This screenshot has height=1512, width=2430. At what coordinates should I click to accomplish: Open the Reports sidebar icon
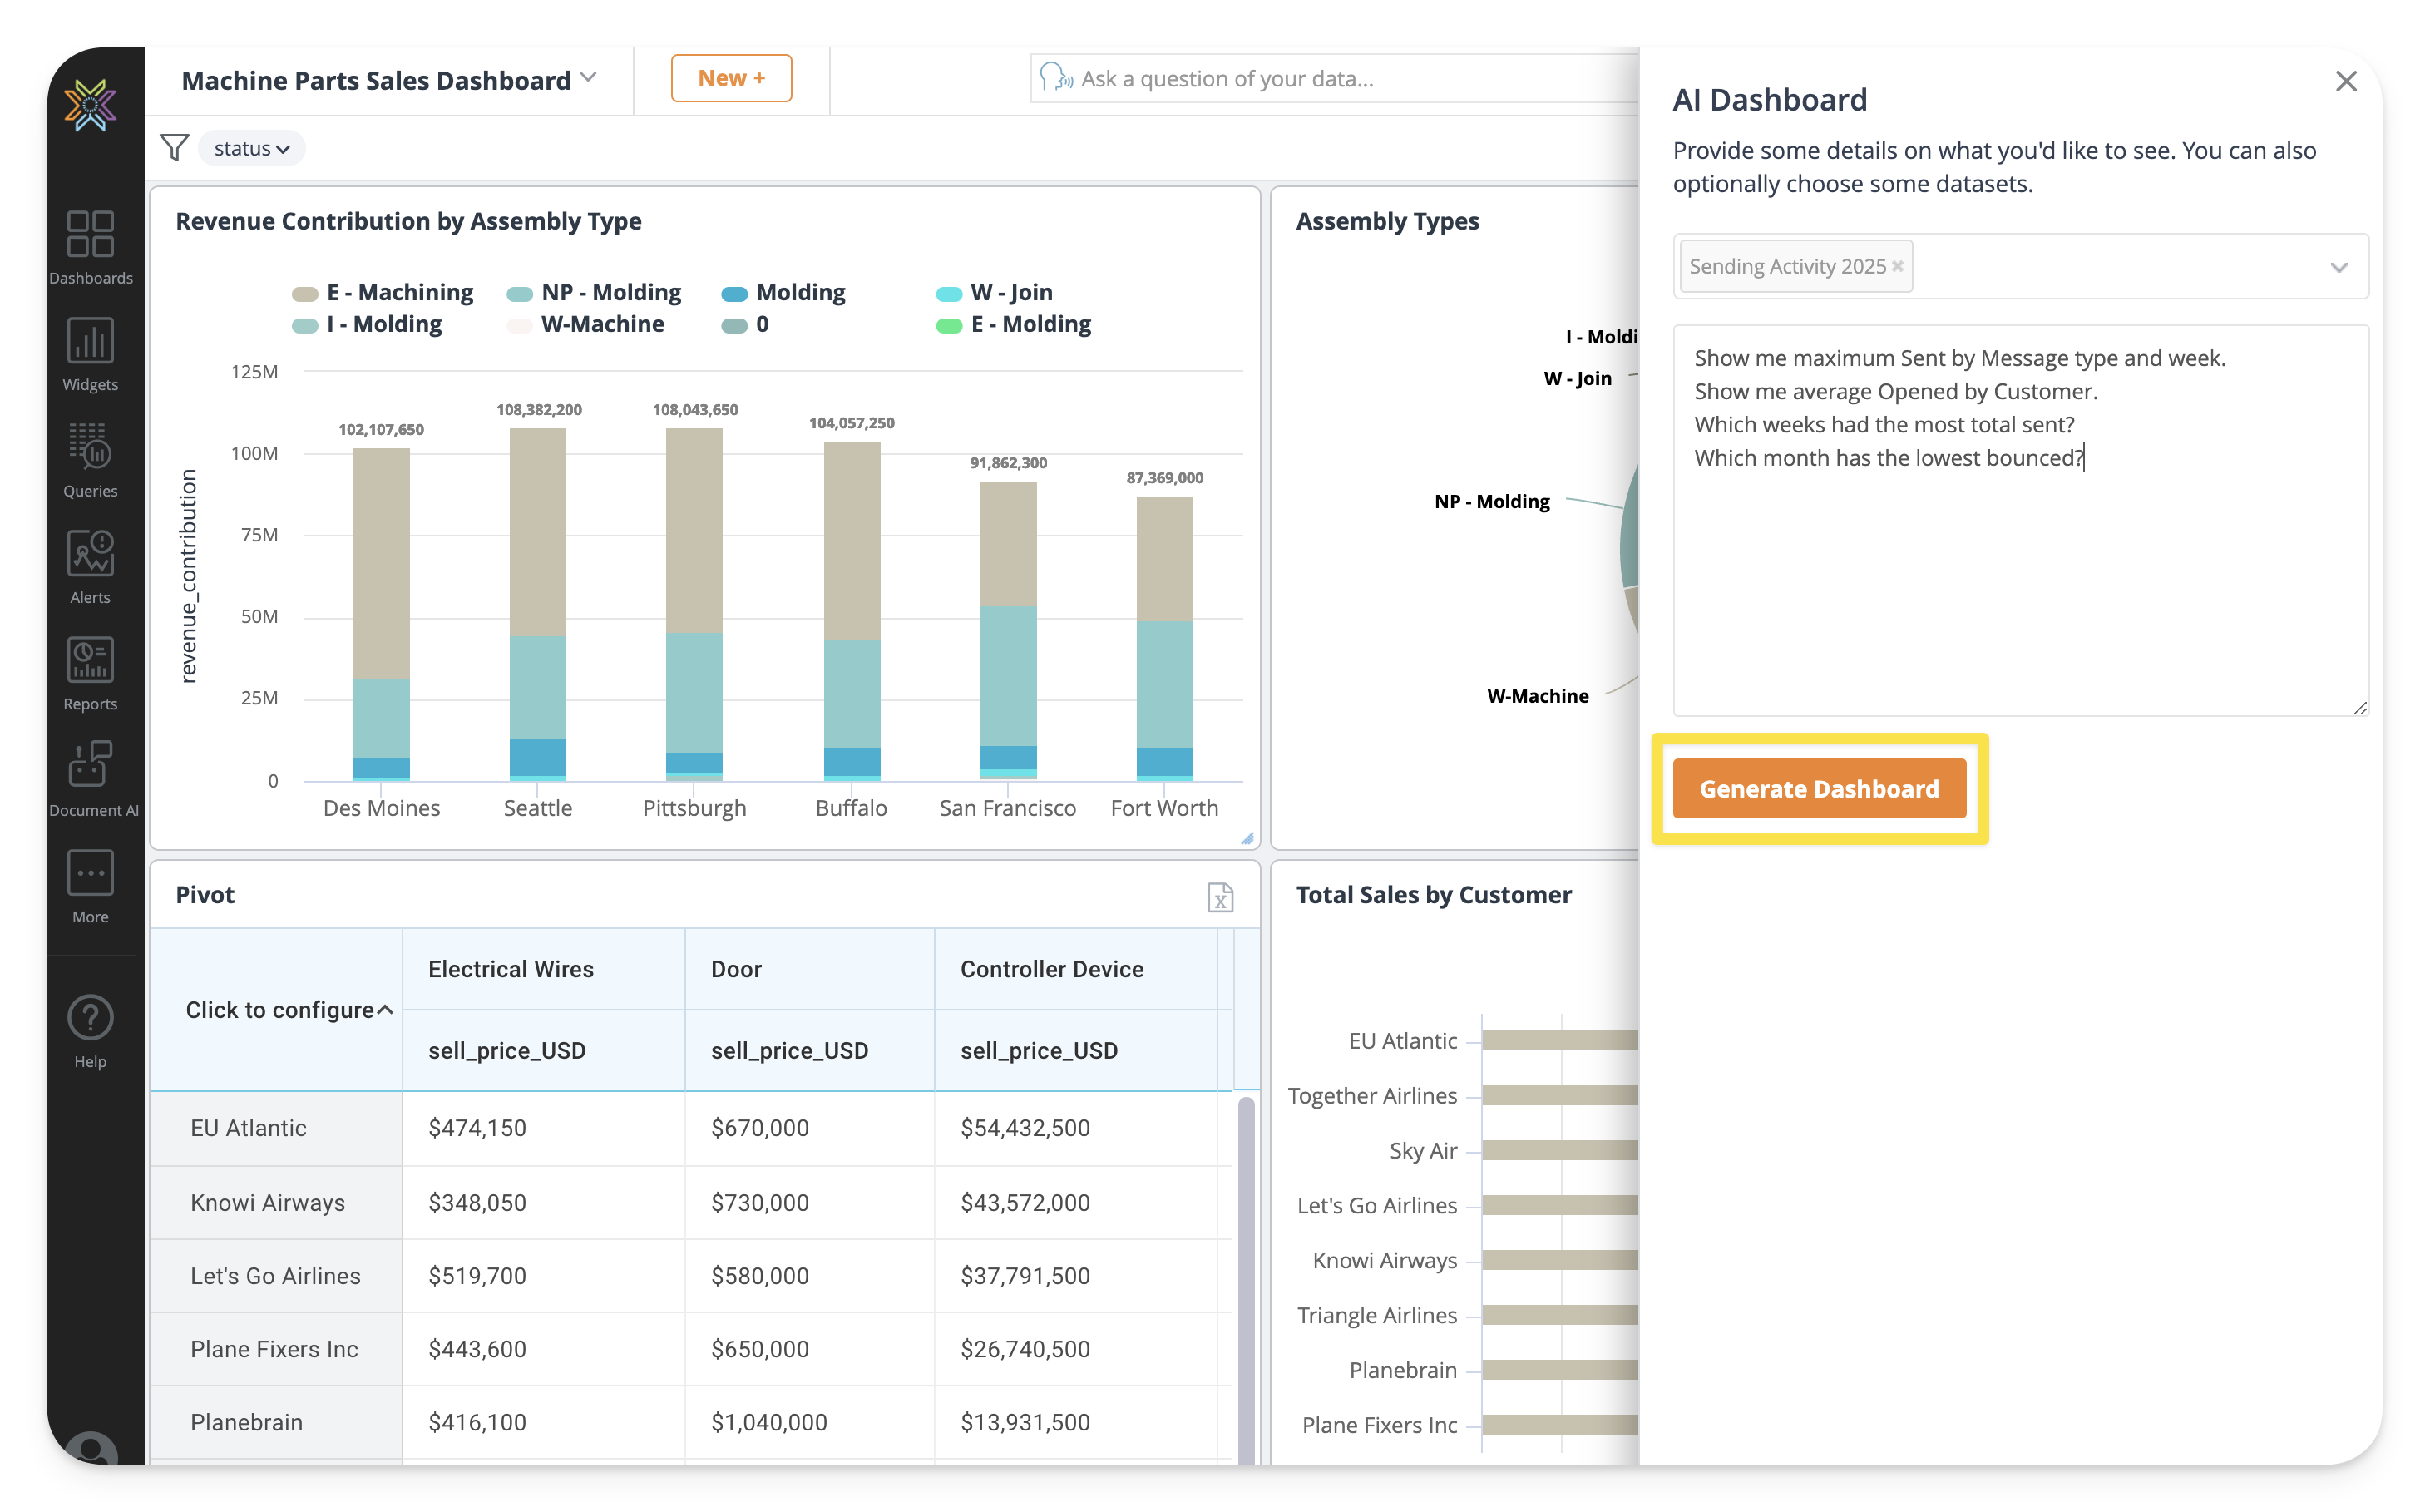coord(90,661)
